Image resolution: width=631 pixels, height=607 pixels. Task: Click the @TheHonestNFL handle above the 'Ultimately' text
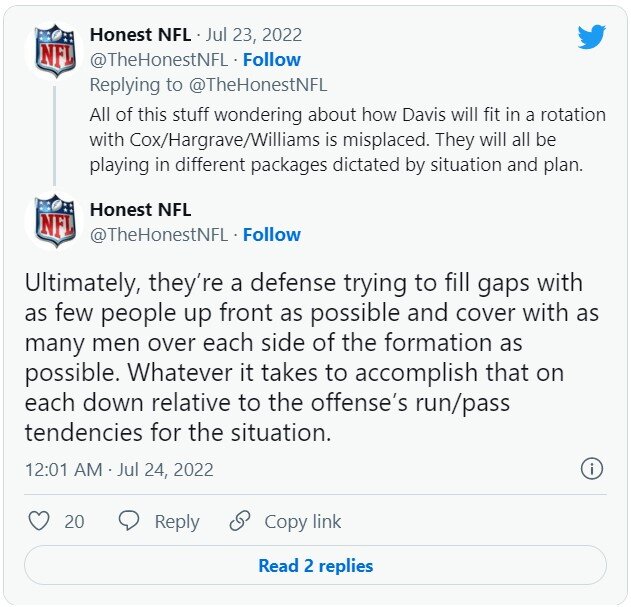pos(159,235)
